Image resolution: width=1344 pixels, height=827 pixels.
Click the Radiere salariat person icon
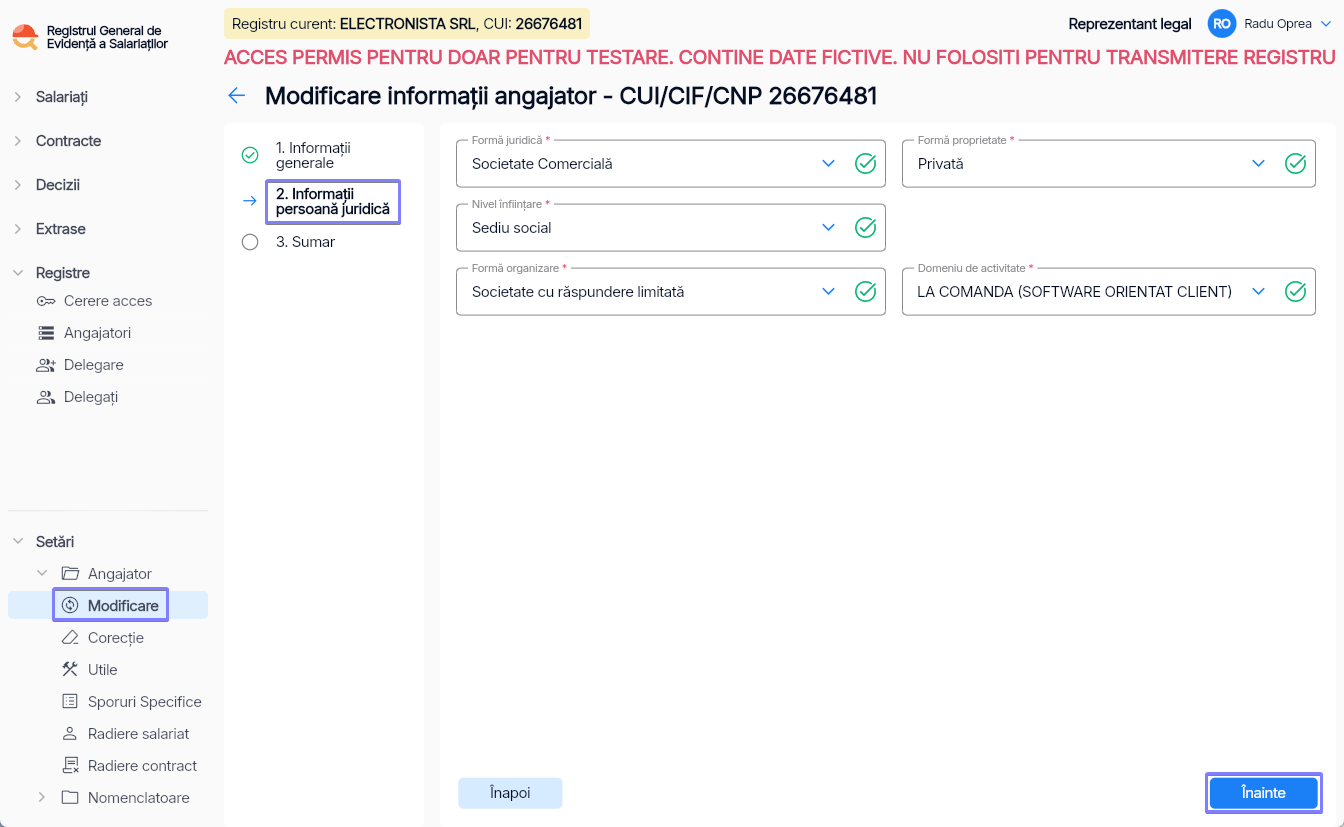click(x=70, y=734)
